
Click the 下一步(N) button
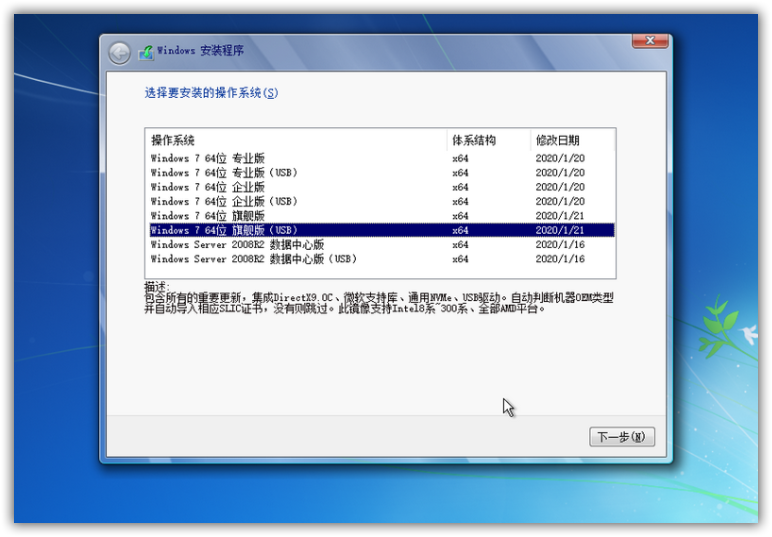(x=622, y=437)
